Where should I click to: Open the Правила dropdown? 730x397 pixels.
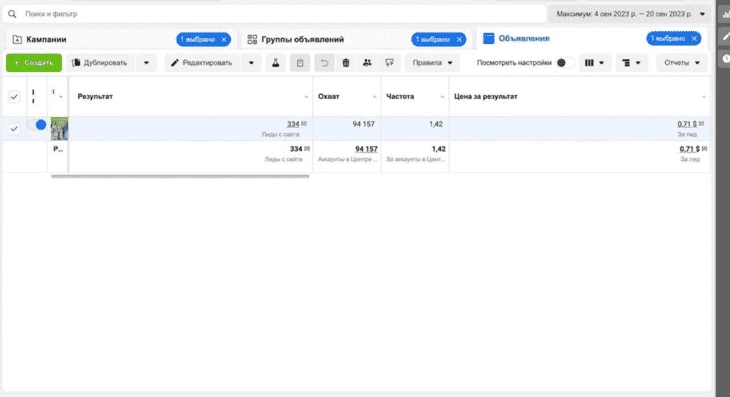click(x=433, y=63)
